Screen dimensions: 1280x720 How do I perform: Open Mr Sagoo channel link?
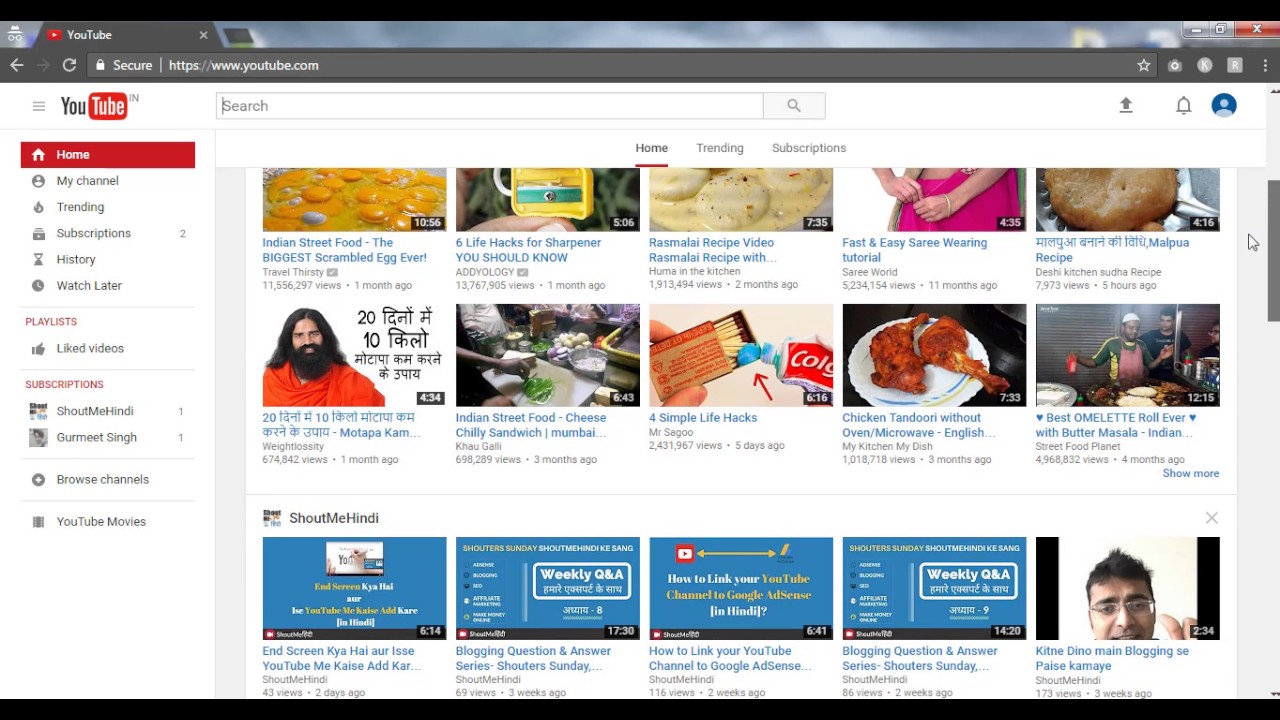[671, 433]
